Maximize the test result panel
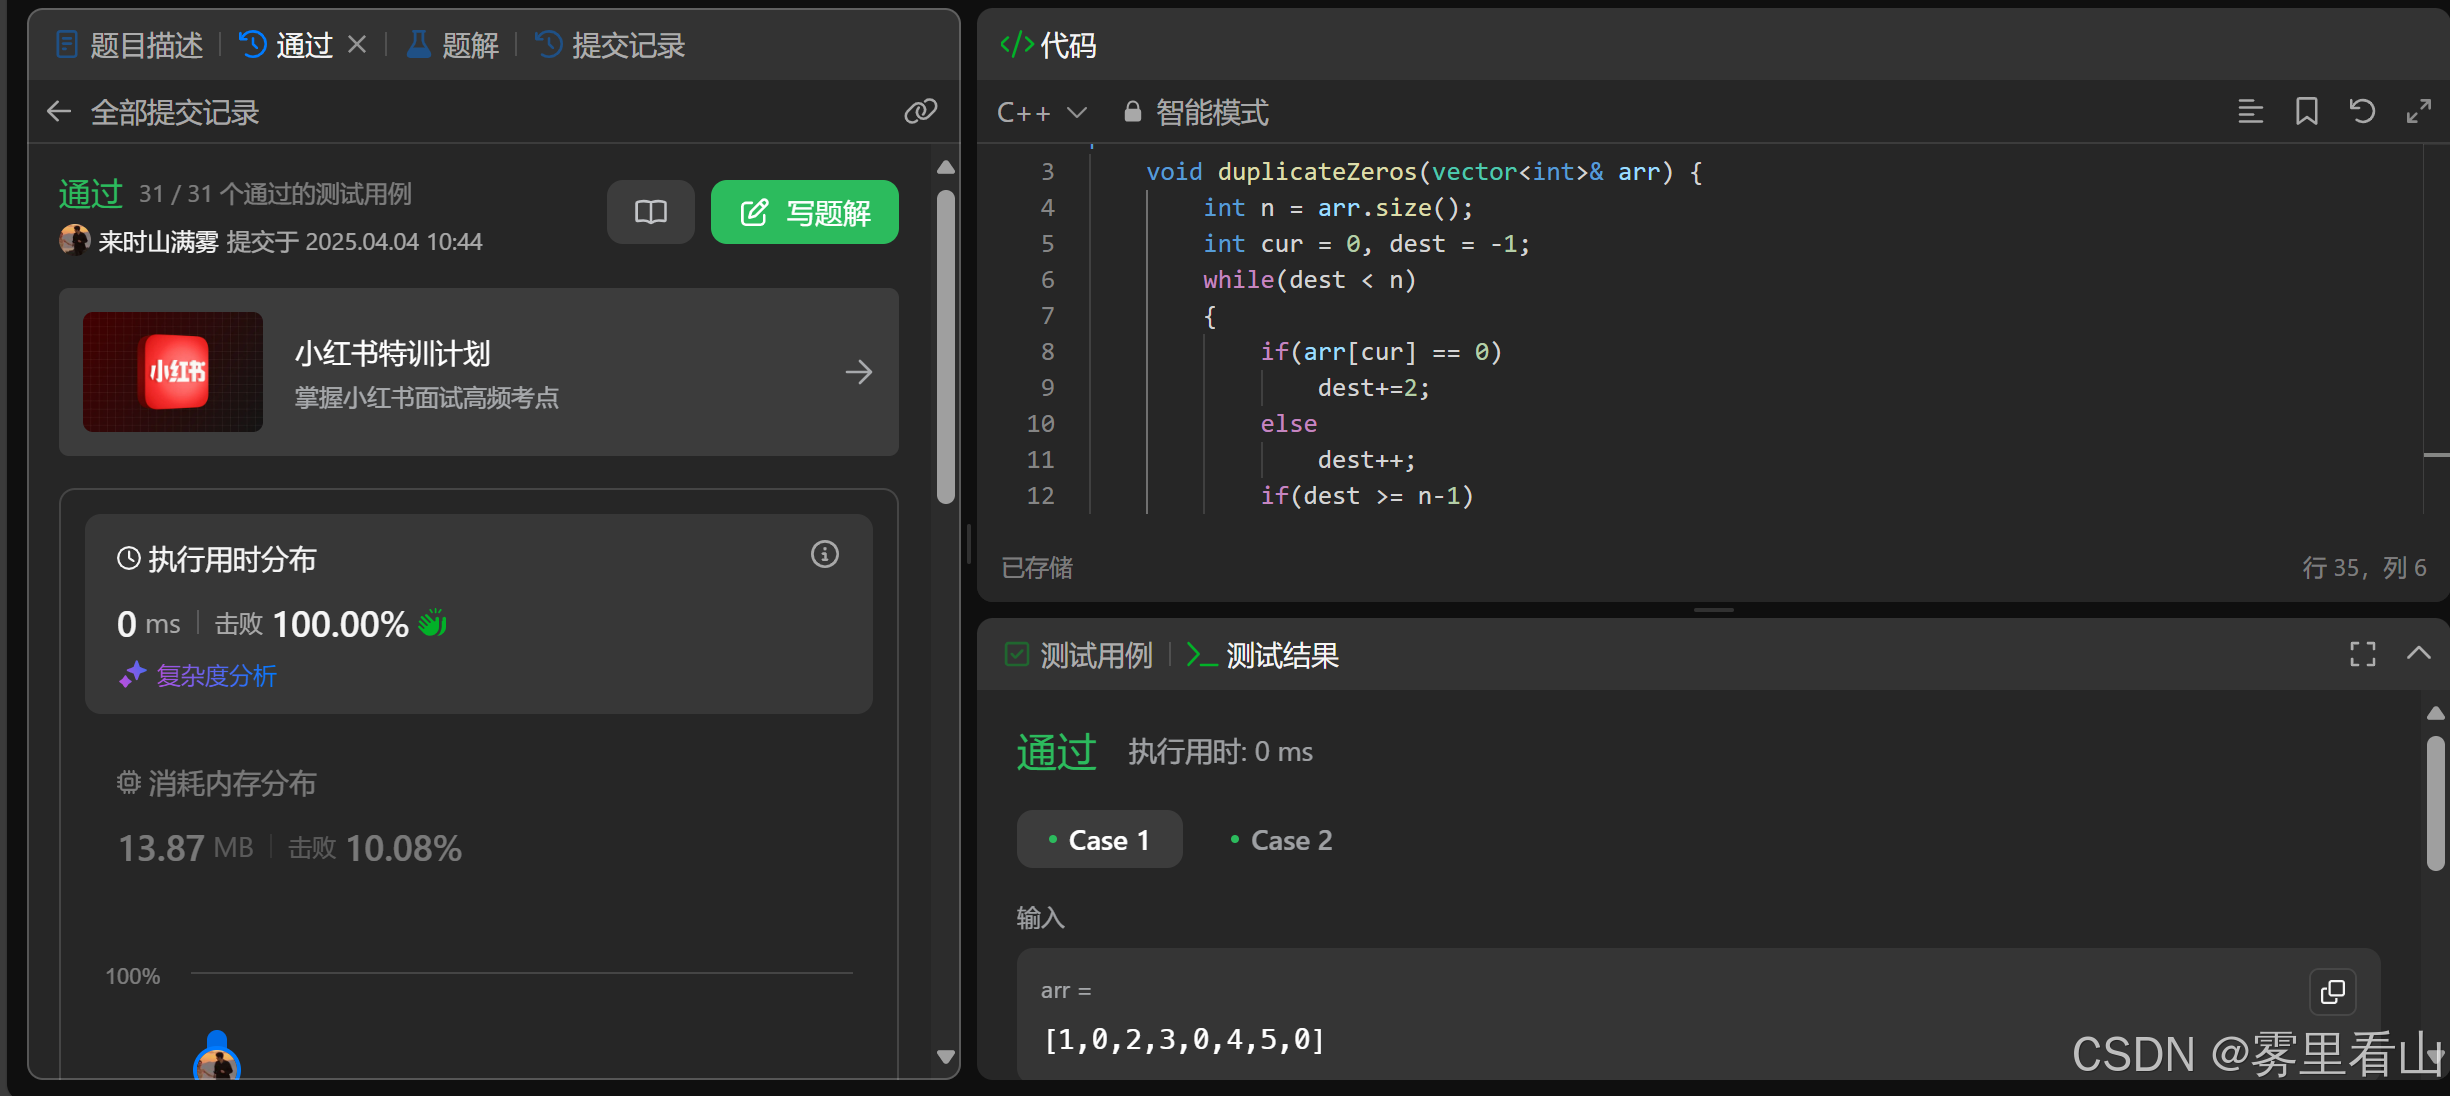Screen dimensions: 2450x1096 click(x=2362, y=654)
